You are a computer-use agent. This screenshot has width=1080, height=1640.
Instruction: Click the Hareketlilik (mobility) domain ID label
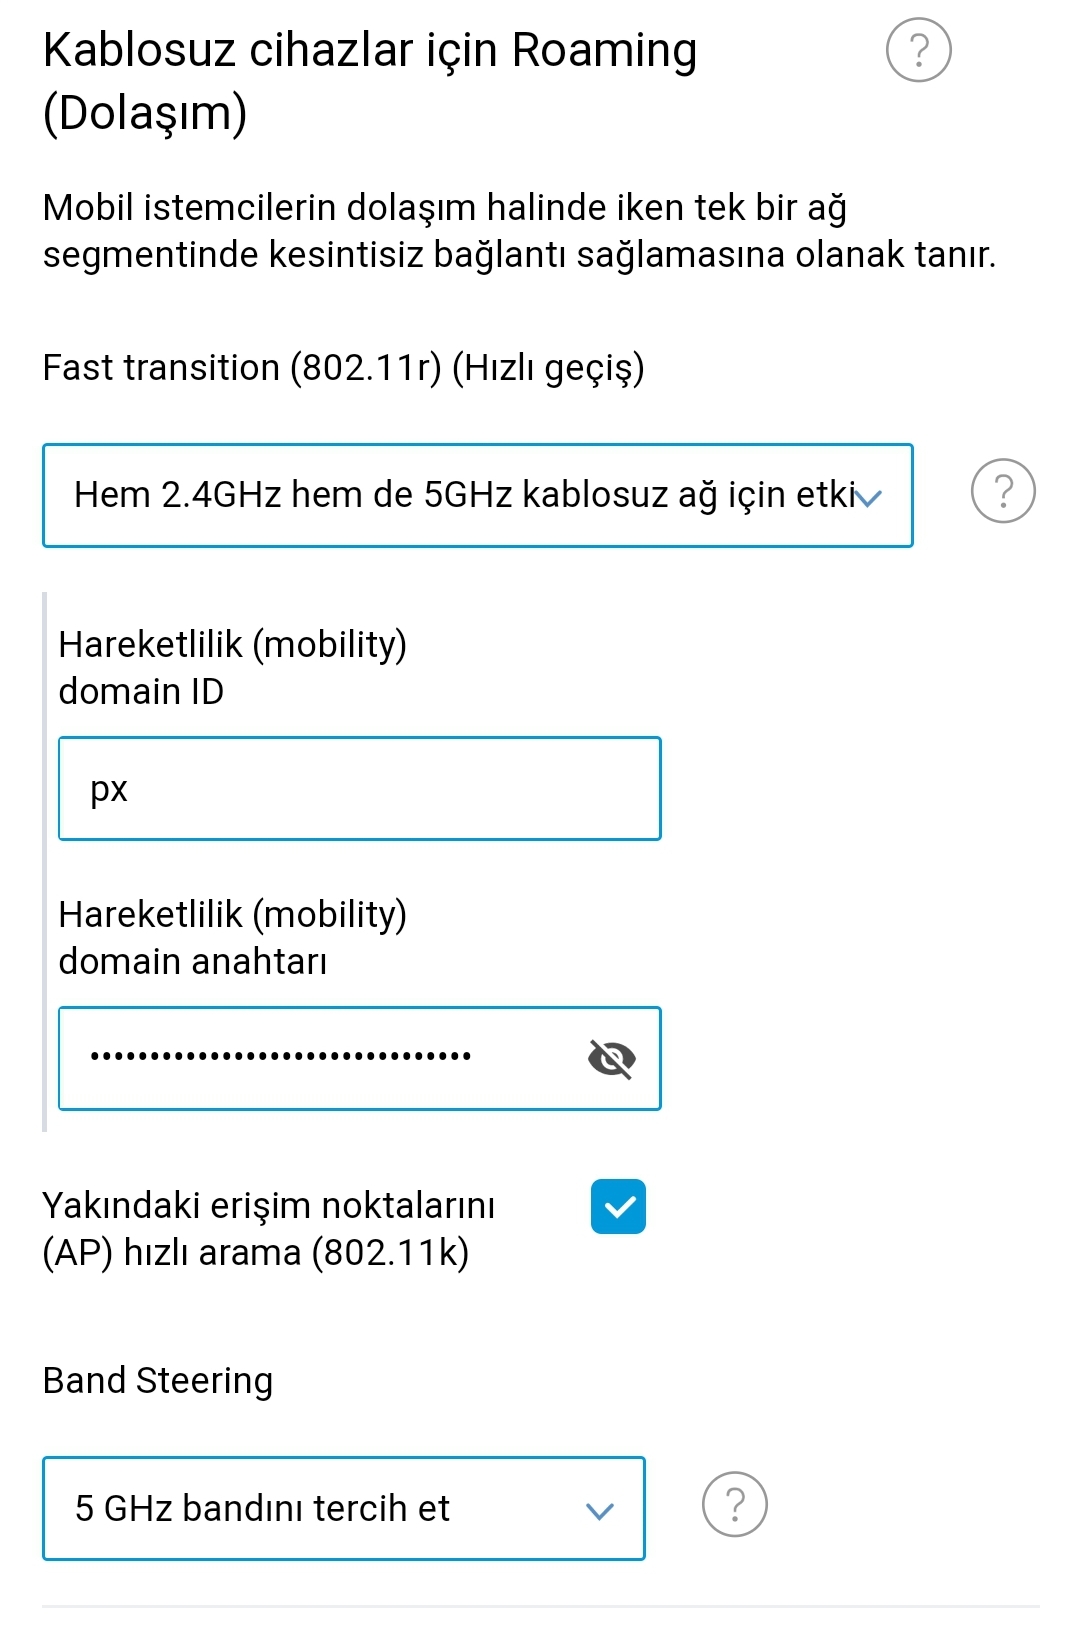coord(232,668)
